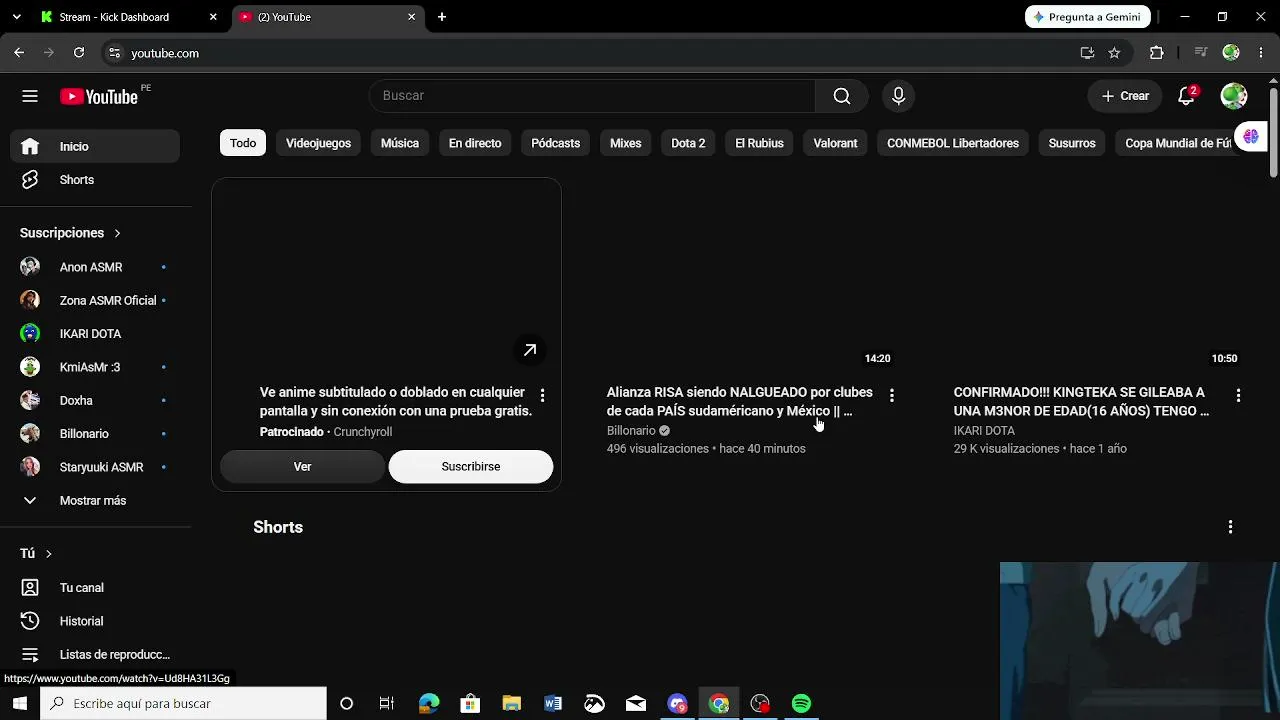Open Shorts in the sidebar

[x=96, y=180]
